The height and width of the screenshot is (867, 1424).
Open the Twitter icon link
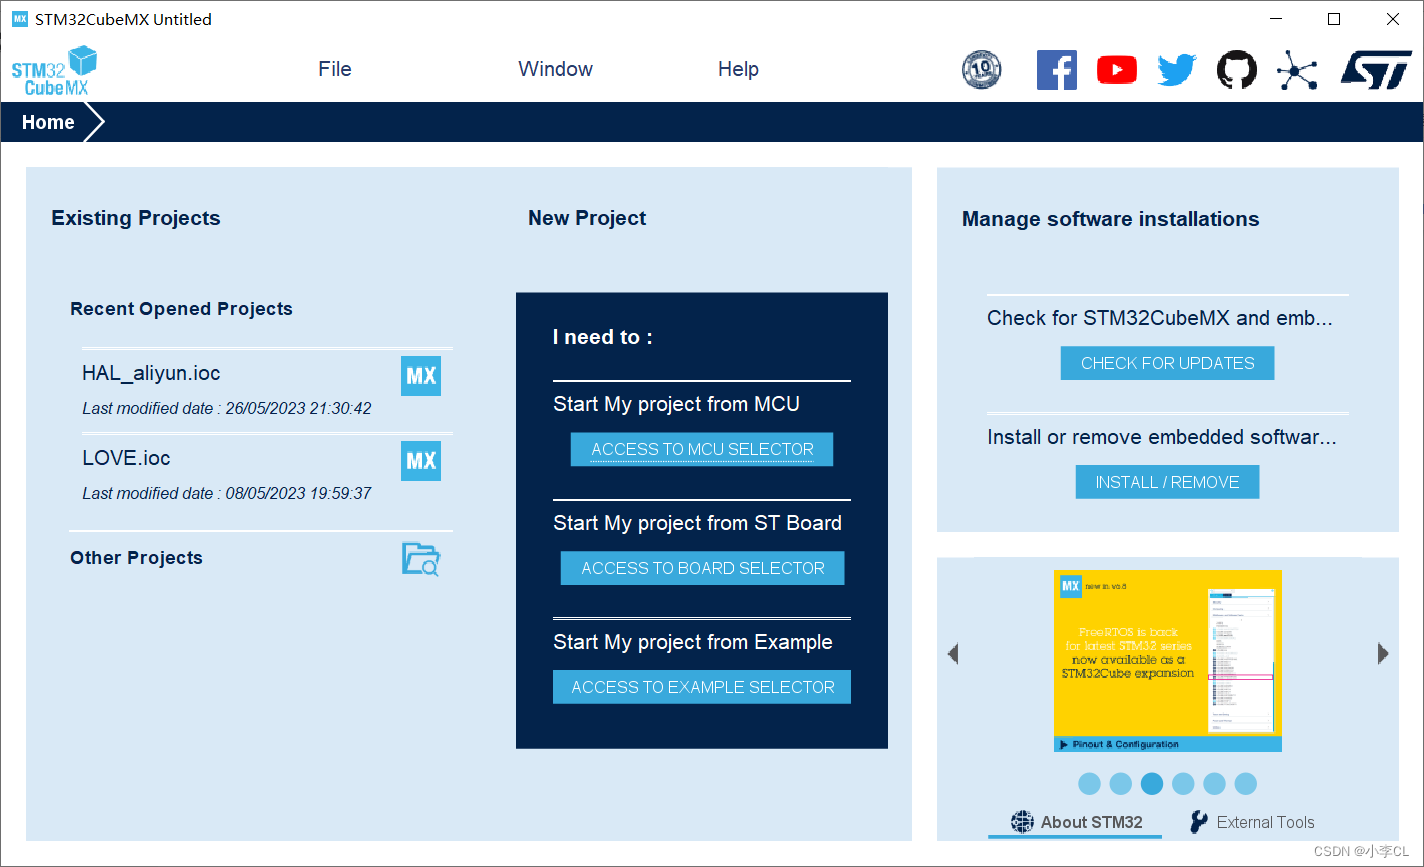pyautogui.click(x=1177, y=70)
